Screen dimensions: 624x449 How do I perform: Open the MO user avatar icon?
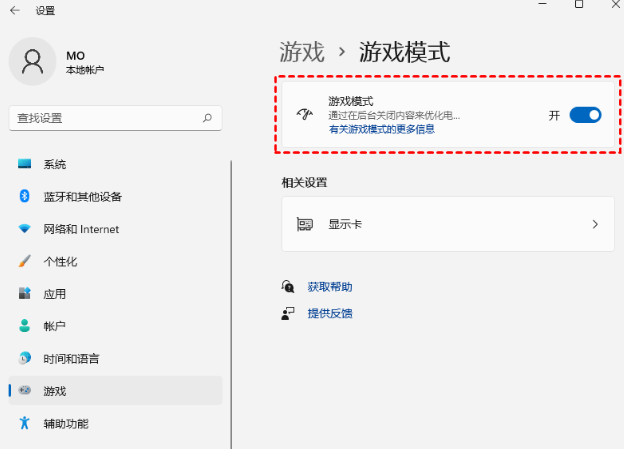pyautogui.click(x=33, y=61)
